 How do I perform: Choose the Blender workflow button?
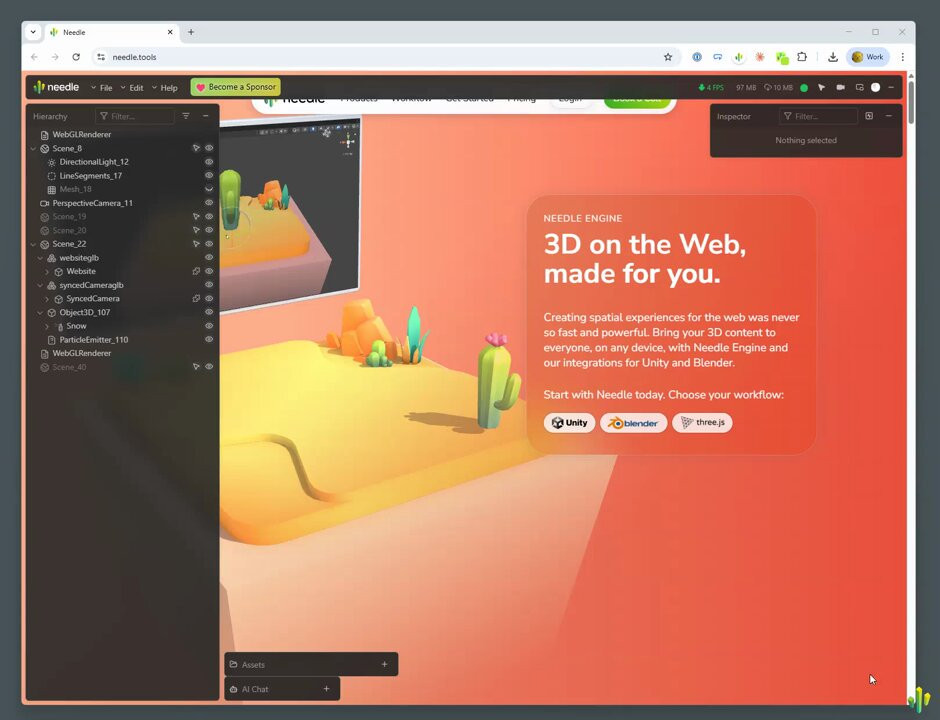(634, 423)
